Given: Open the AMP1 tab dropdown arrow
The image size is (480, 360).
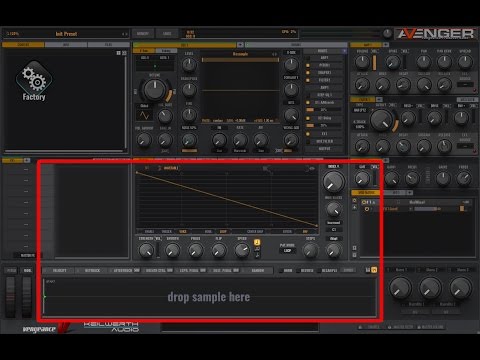Looking at the screenshot, I should 386,44.
